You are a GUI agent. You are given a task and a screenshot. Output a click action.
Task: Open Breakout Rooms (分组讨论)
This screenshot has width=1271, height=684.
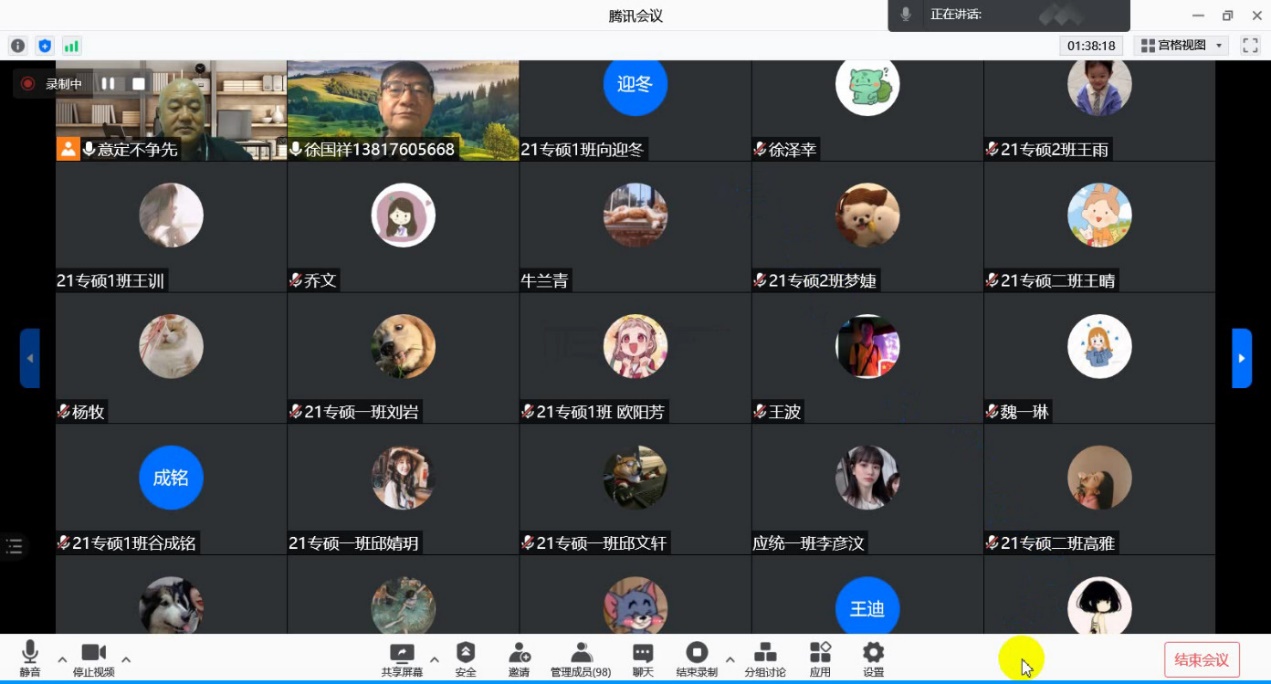765,659
